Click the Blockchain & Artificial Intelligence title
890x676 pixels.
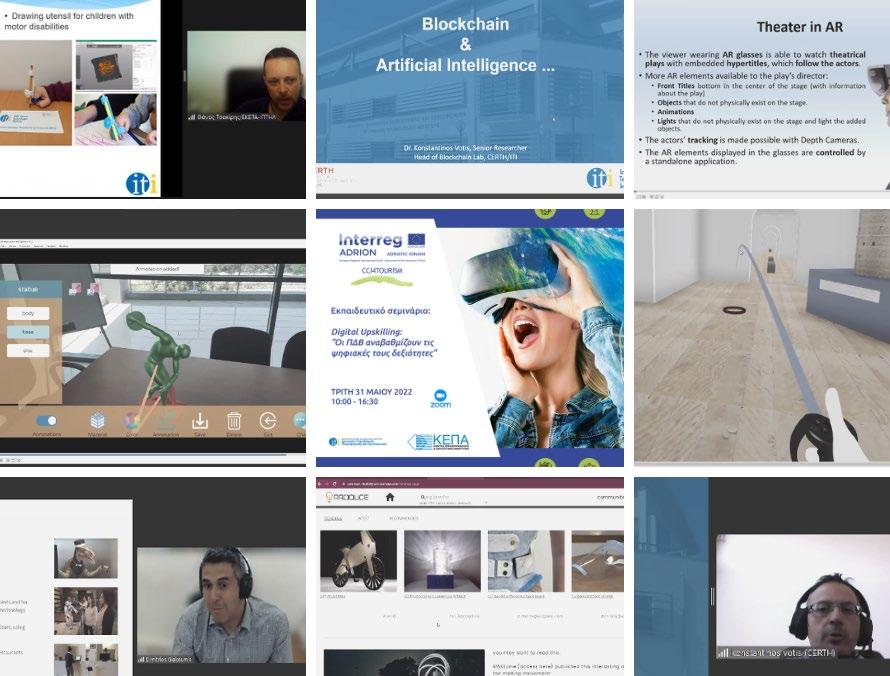[465, 44]
